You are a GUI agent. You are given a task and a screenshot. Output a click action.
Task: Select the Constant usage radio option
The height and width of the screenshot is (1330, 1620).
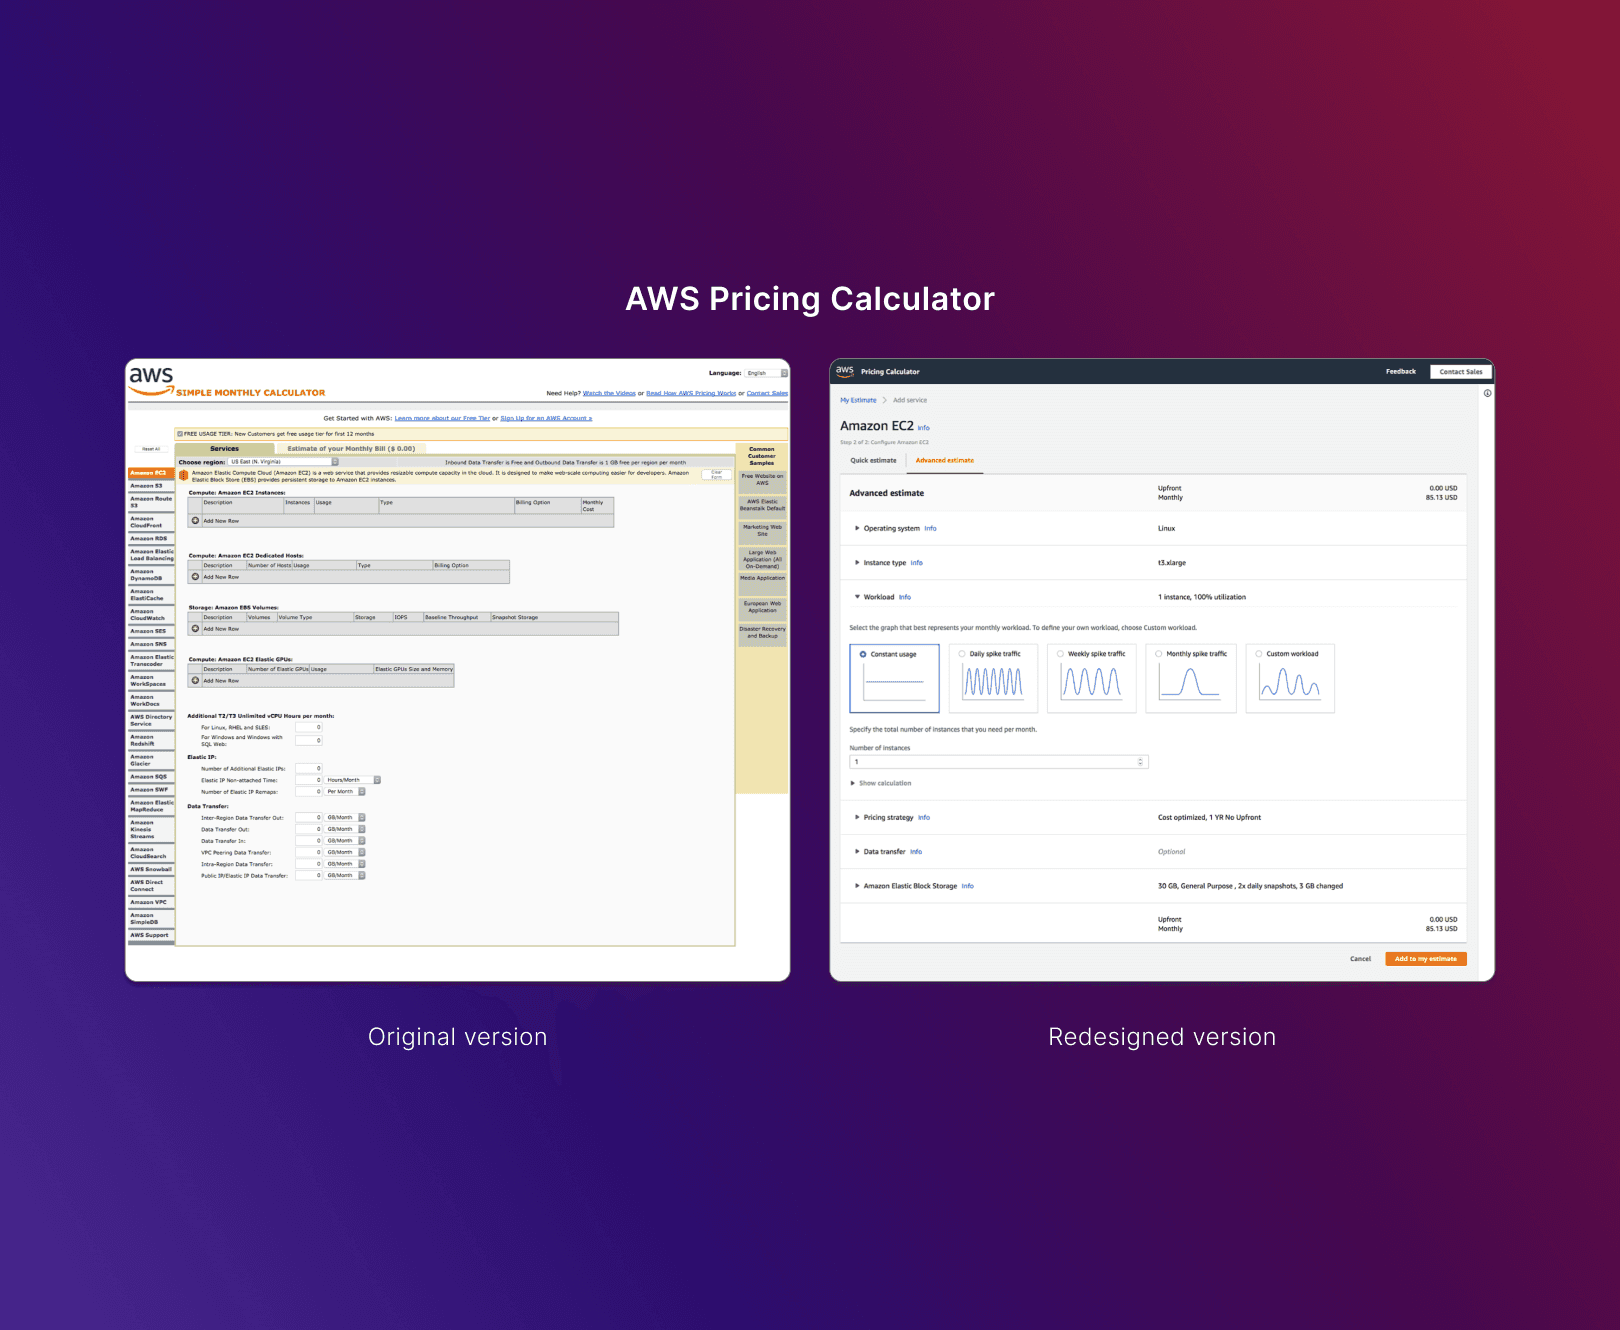(863, 654)
